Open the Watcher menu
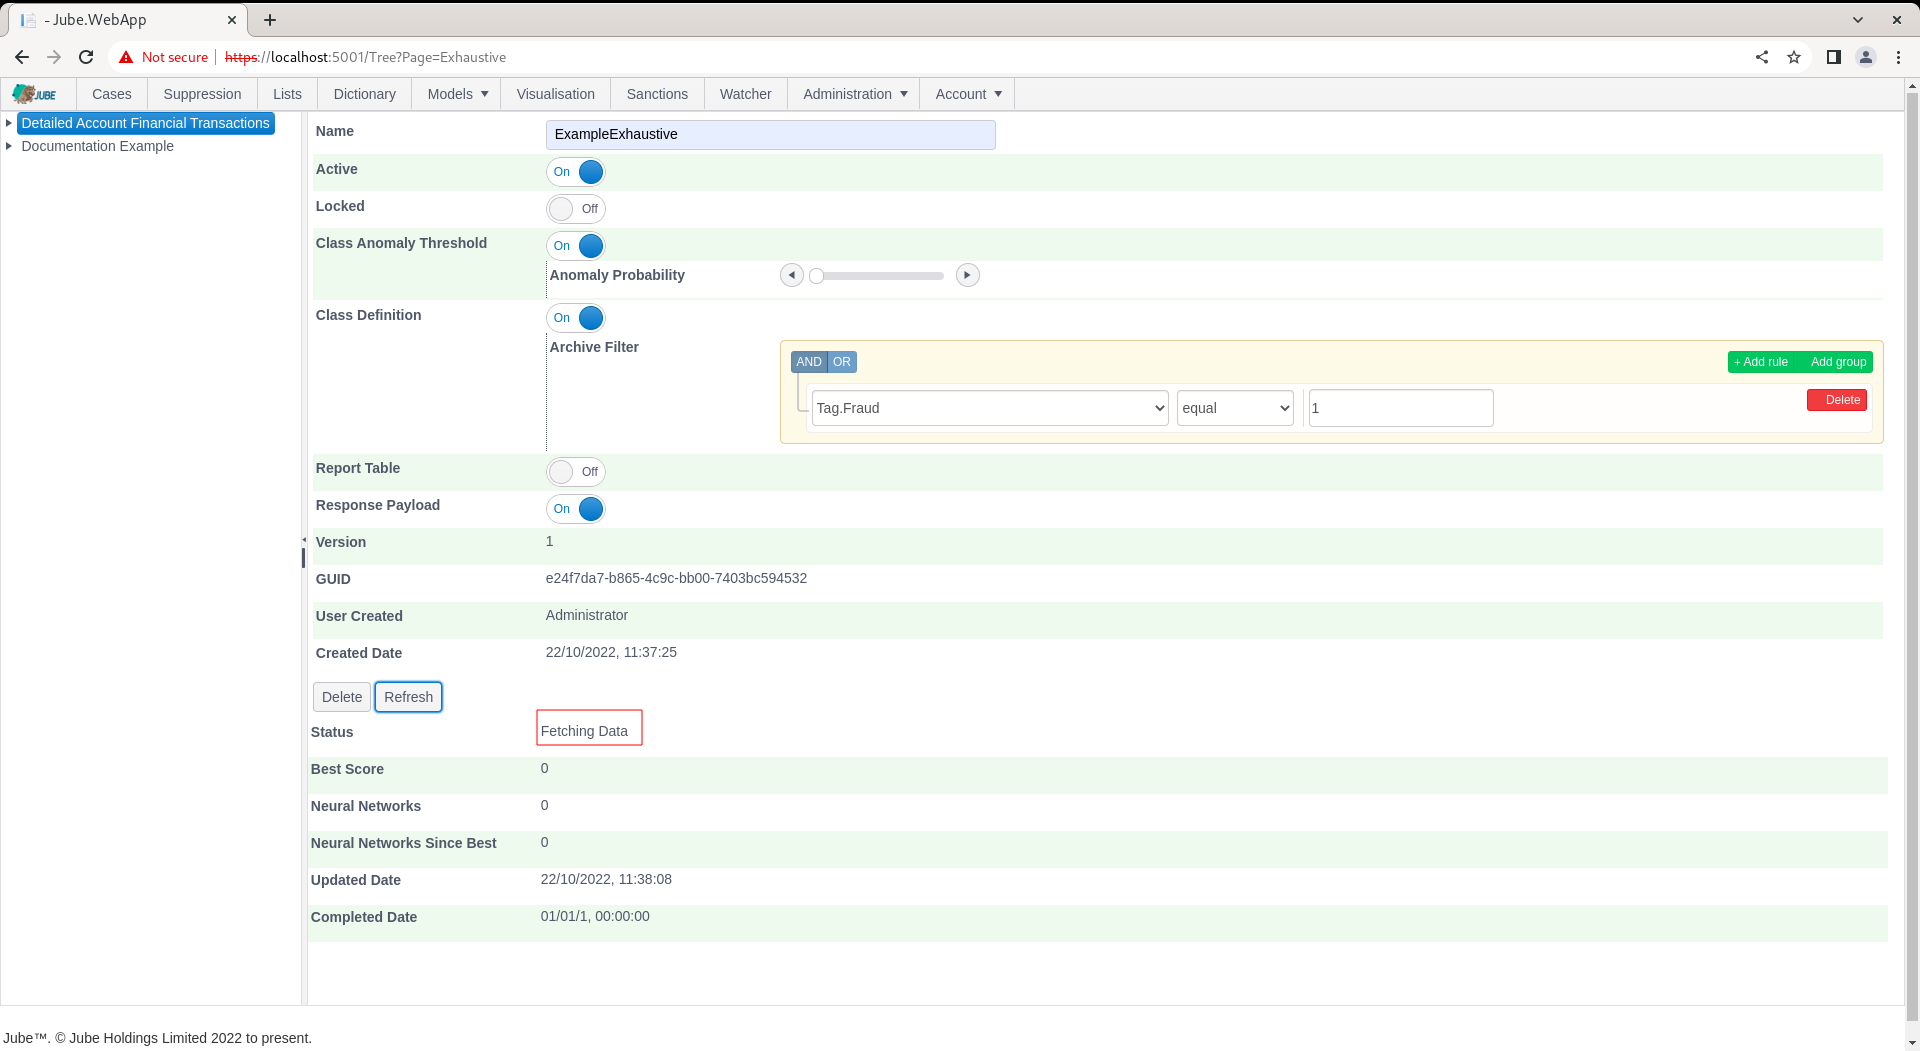 pos(746,94)
